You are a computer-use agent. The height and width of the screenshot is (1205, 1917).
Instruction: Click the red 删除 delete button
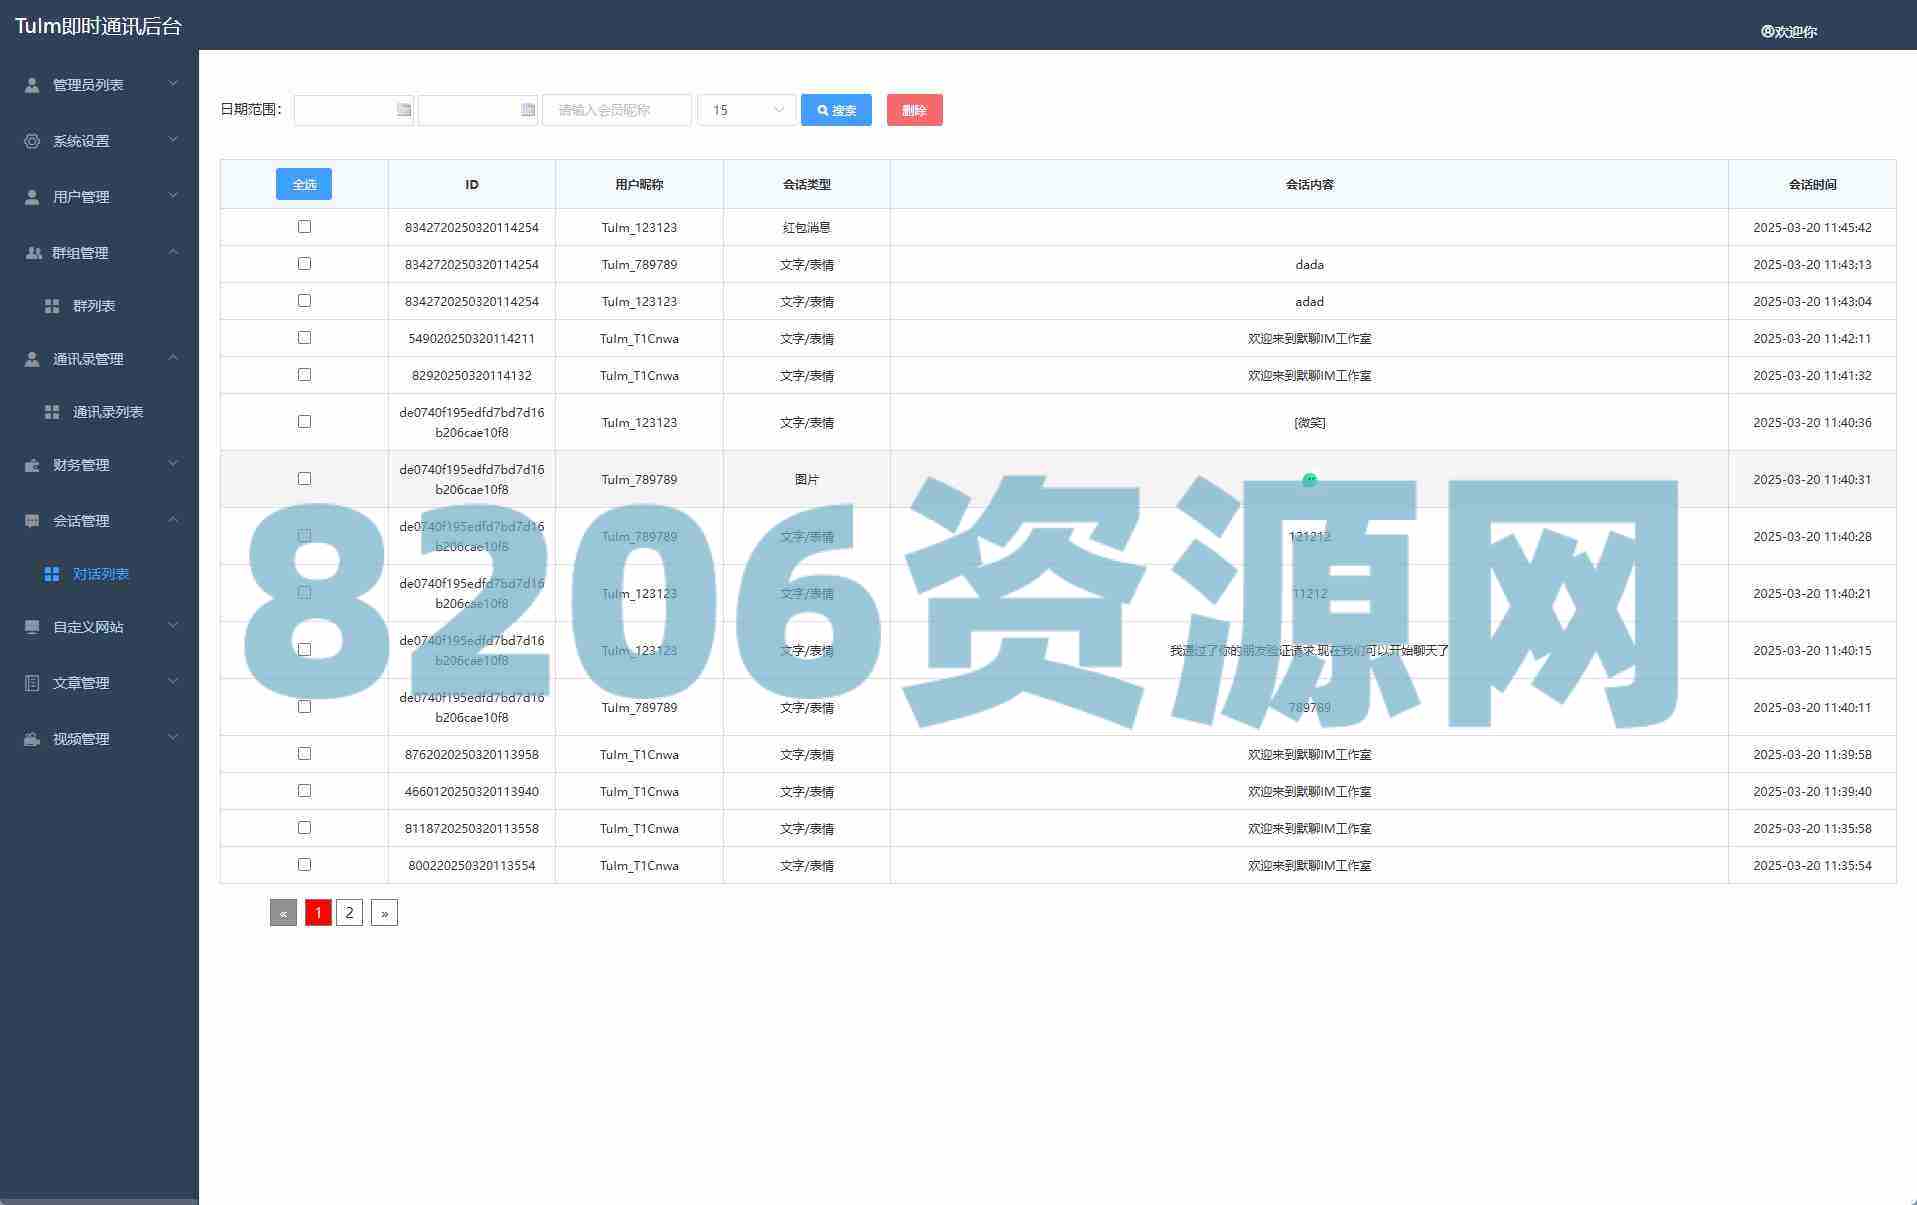[x=915, y=110]
